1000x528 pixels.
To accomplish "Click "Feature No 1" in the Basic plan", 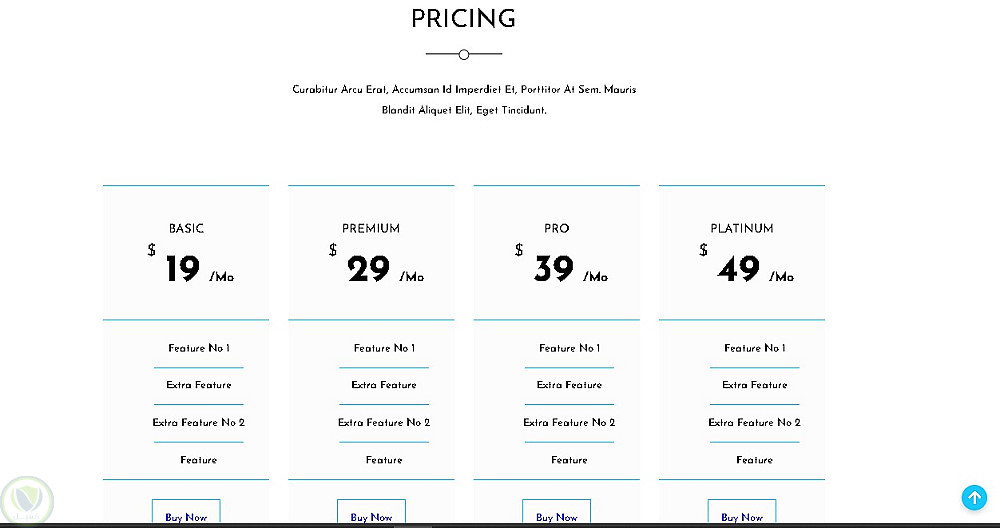I will pos(199,348).
